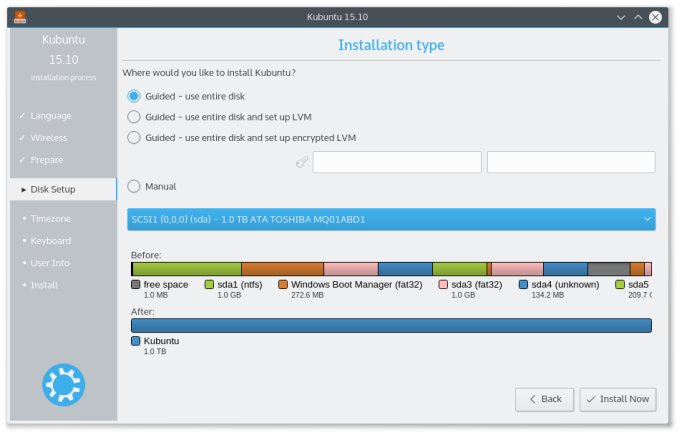Click the encryption key icon
680x435 pixels.
tap(301, 162)
